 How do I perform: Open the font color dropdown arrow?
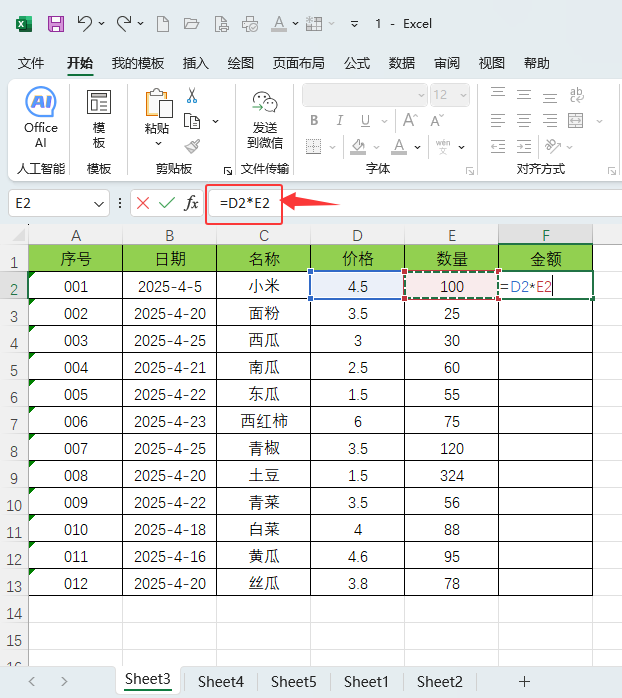(x=417, y=146)
